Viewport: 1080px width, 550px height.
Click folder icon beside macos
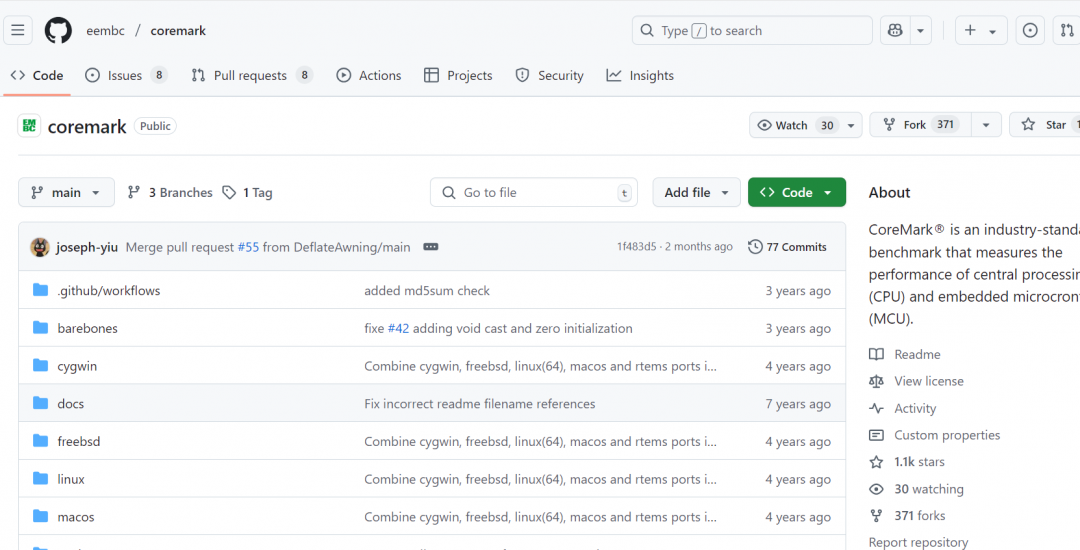[41, 516]
